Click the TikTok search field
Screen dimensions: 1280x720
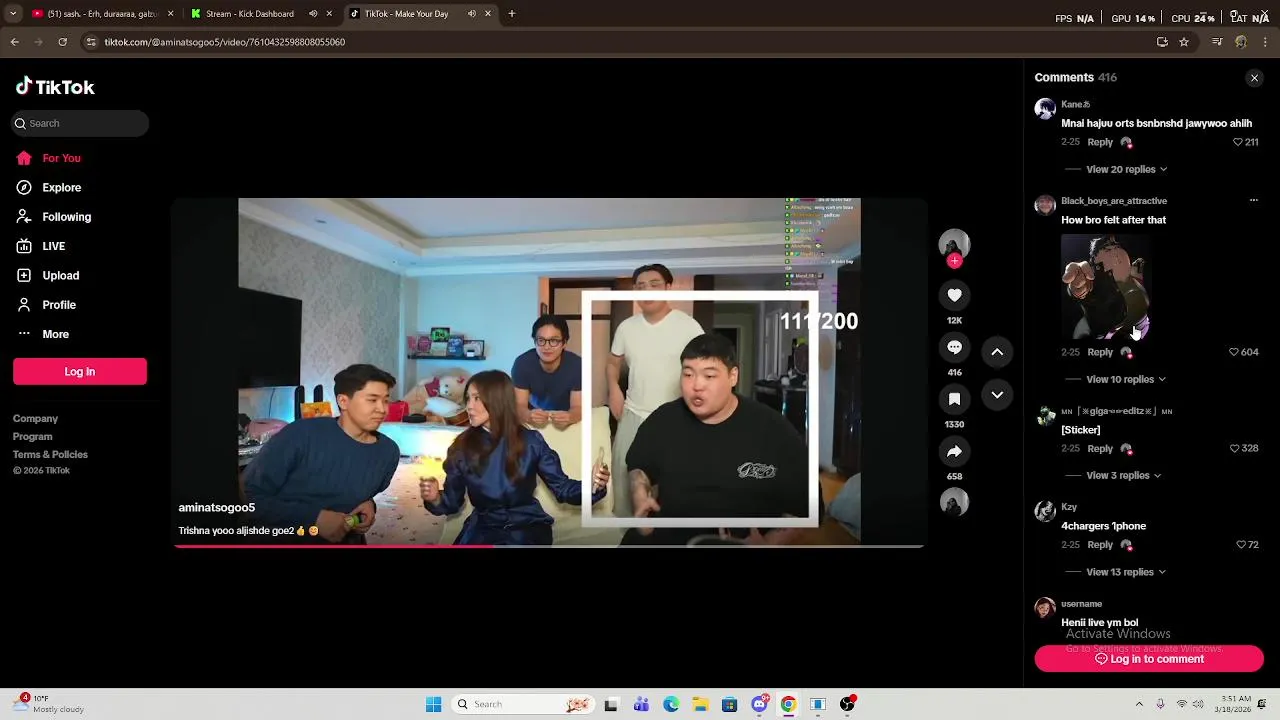pos(80,123)
